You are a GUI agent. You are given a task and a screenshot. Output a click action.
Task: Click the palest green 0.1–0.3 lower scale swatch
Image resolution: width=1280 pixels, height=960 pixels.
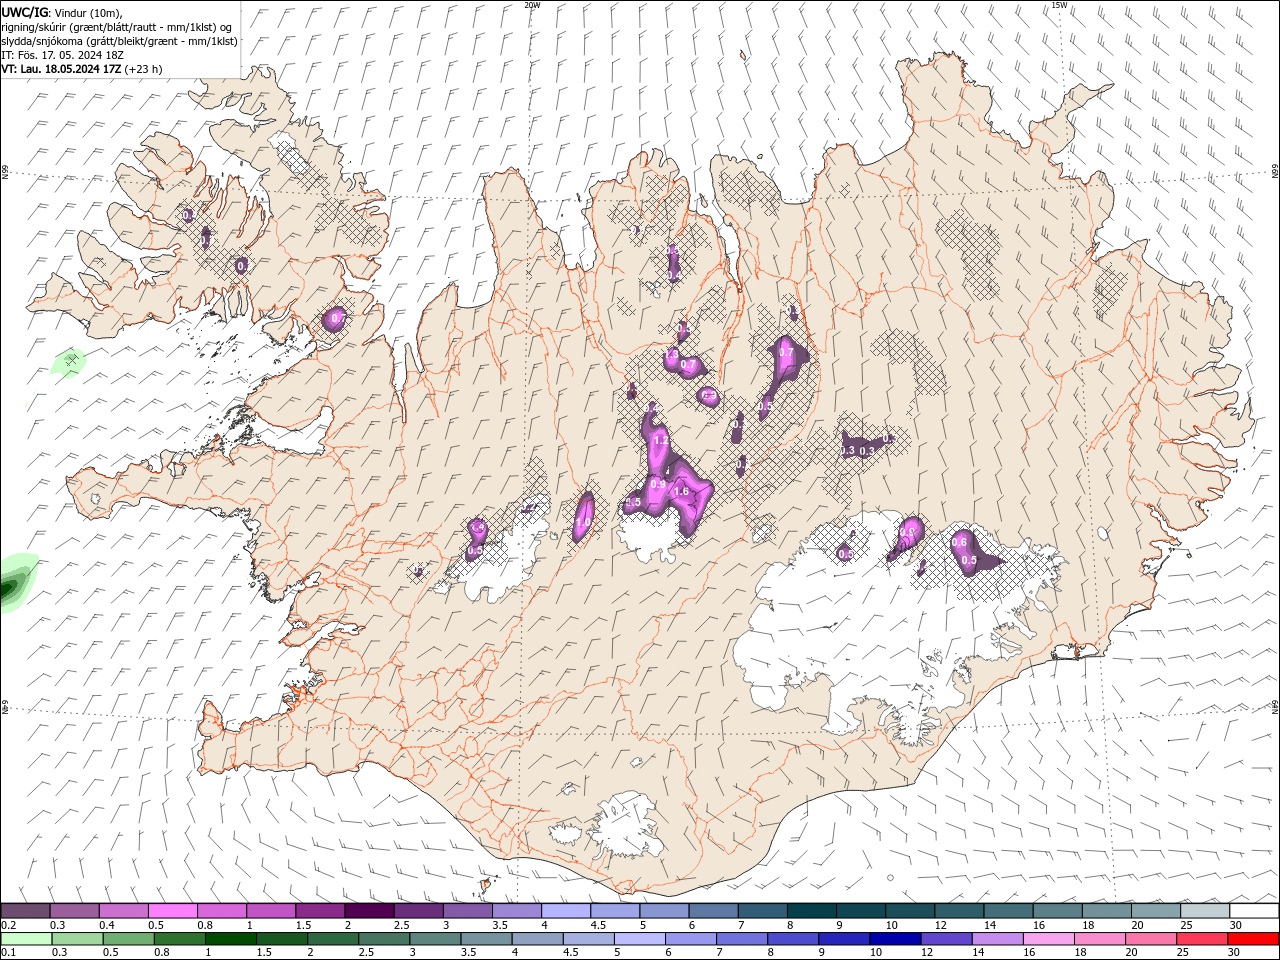(x=26, y=939)
